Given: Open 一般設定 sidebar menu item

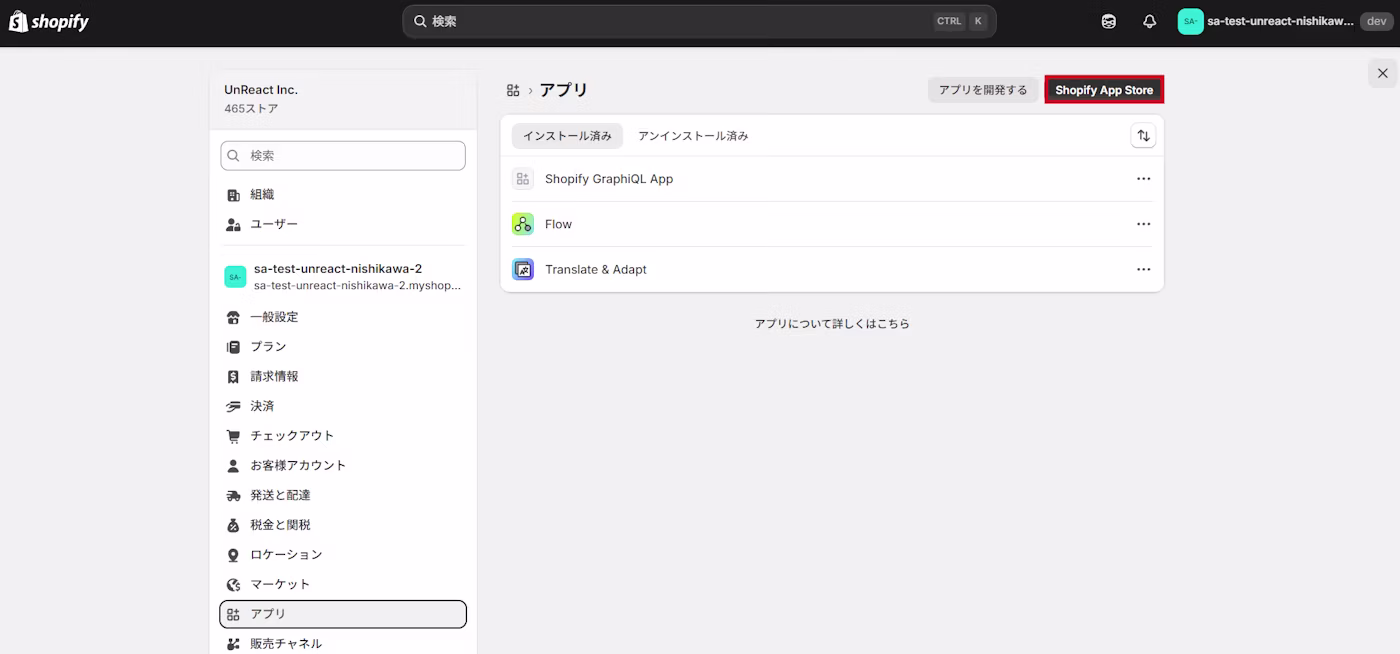Looking at the screenshot, I should 343,317.
